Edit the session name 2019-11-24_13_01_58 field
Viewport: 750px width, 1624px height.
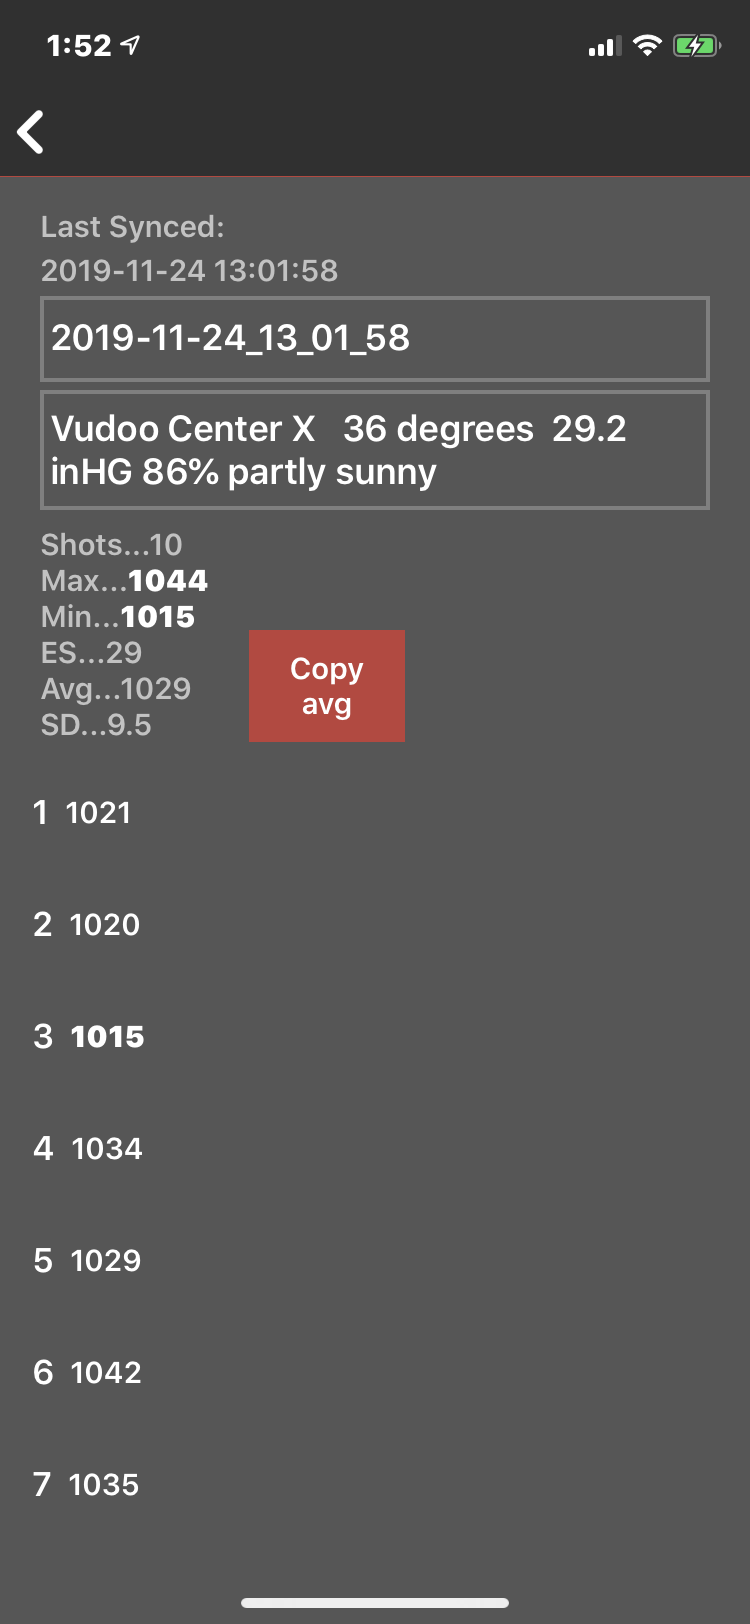tap(375, 339)
